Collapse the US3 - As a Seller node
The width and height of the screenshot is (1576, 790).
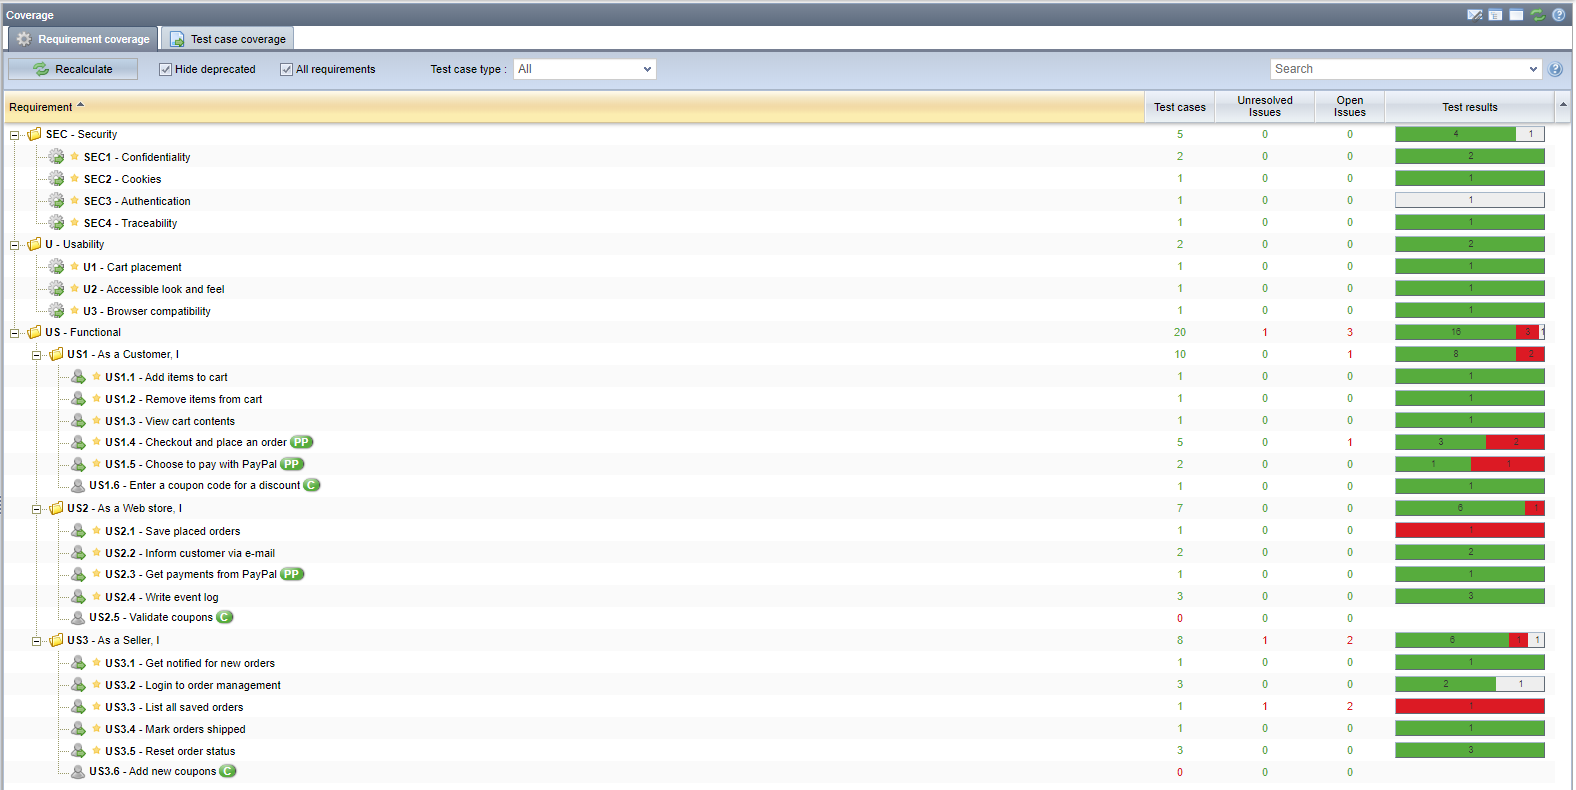point(36,641)
